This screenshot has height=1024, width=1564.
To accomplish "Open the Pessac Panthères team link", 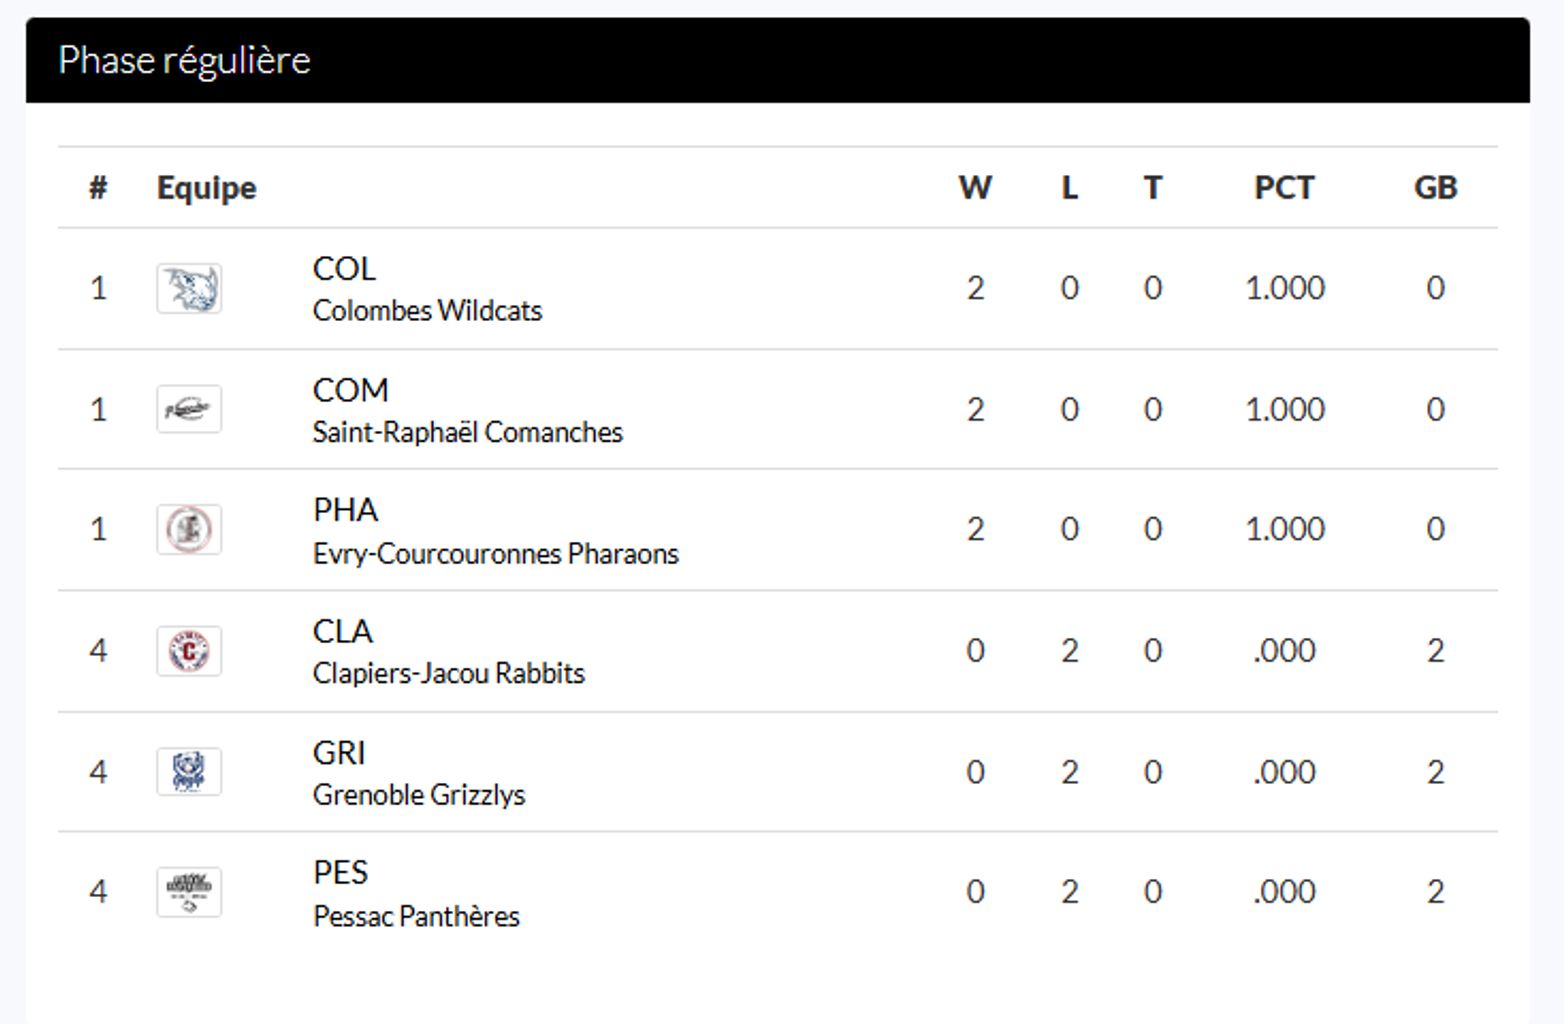I will [x=416, y=916].
